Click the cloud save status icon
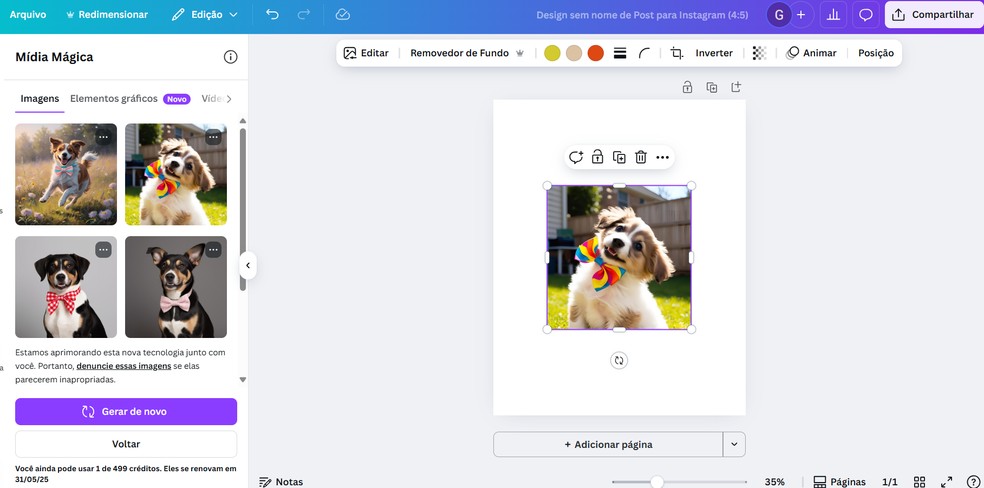 pyautogui.click(x=343, y=15)
